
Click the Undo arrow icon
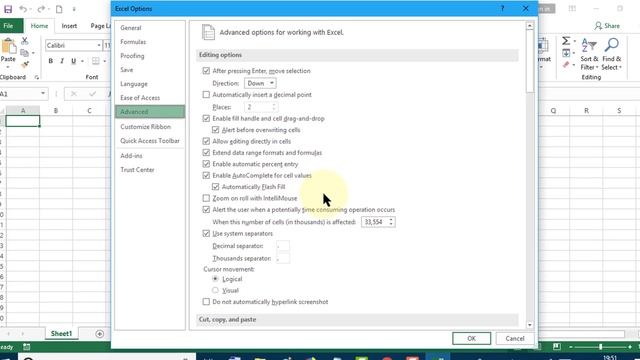pos(23,9)
